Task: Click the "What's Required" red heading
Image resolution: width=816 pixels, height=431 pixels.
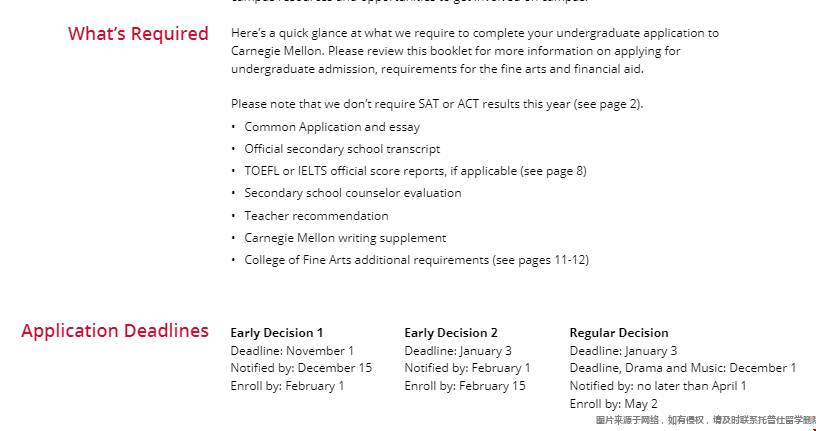Action: pyautogui.click(x=138, y=34)
